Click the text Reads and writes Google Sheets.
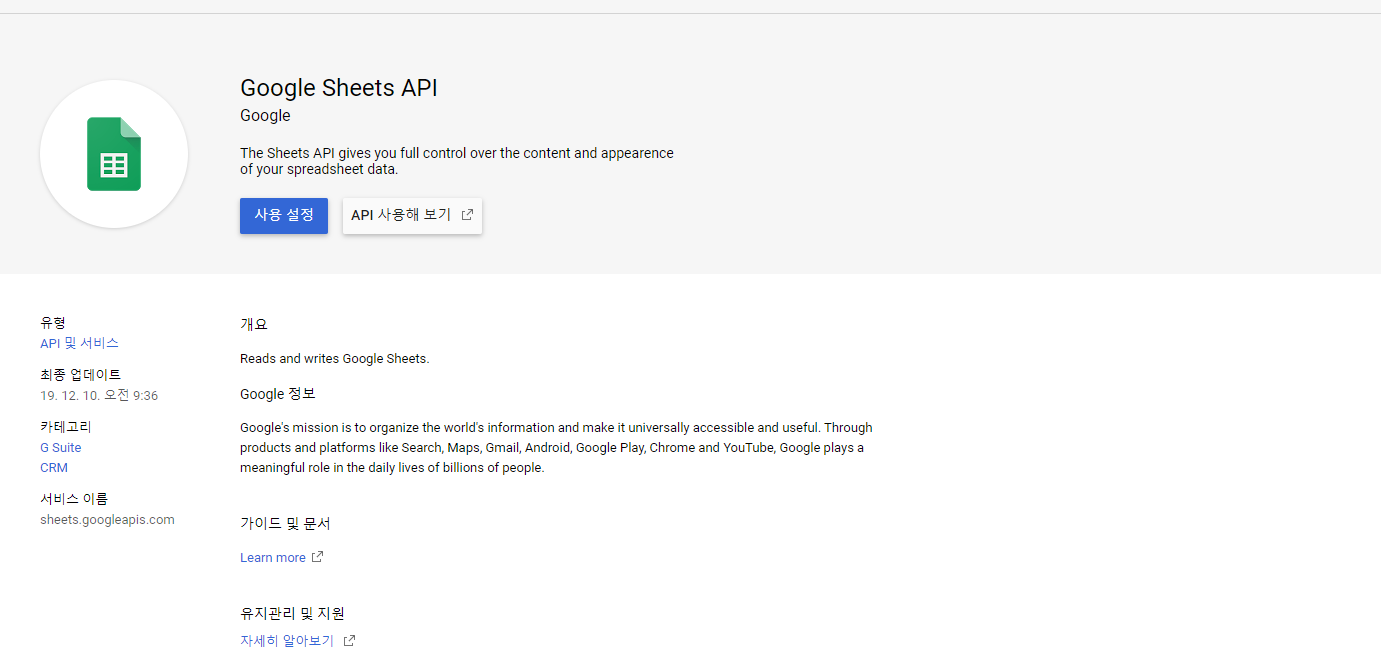Image resolution: width=1381 pixels, height=664 pixels. [335, 358]
